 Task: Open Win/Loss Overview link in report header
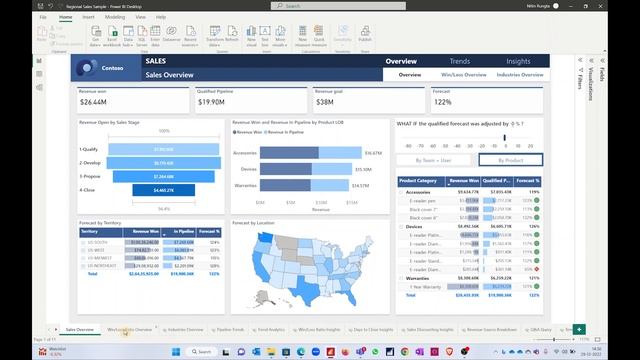[x=464, y=75]
